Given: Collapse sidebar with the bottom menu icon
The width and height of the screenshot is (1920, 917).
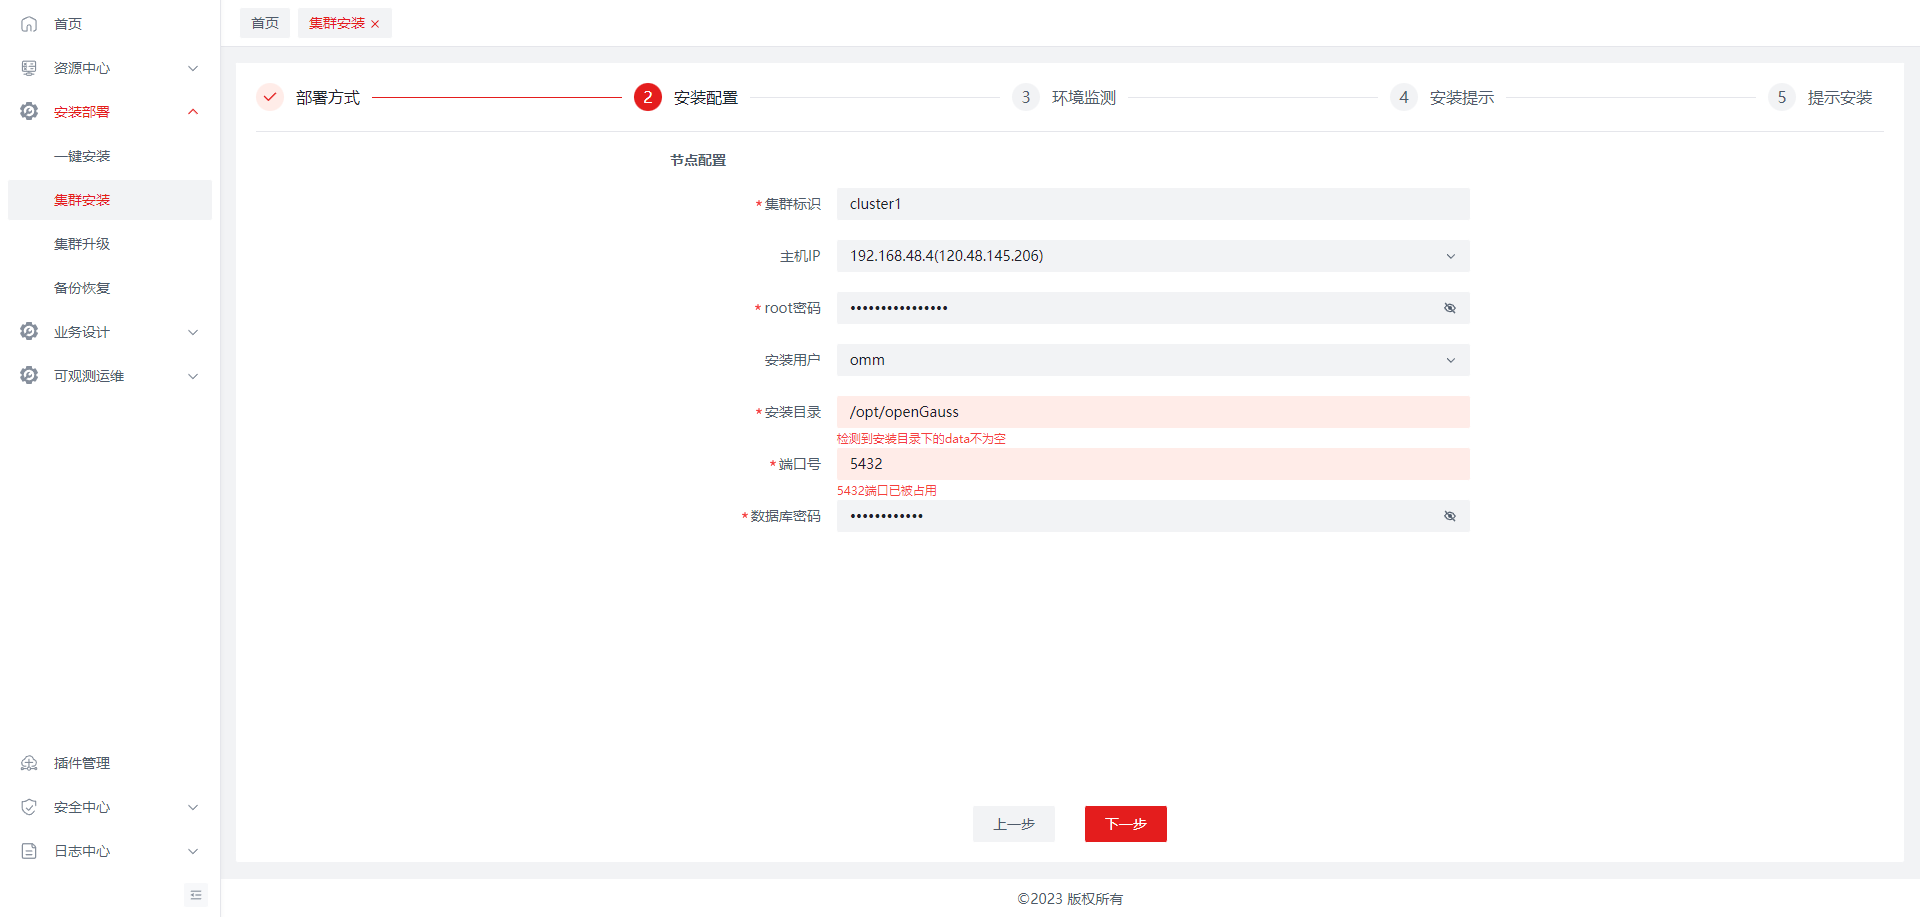Looking at the screenshot, I should pos(196,895).
